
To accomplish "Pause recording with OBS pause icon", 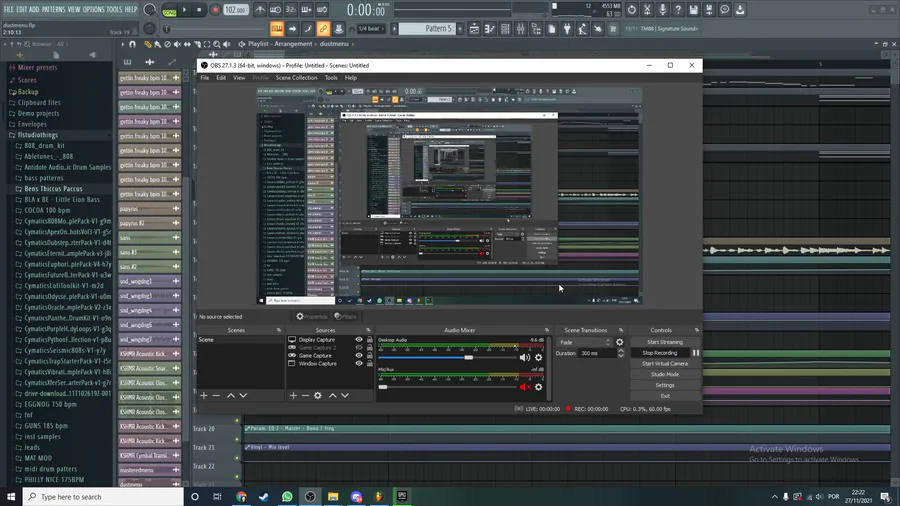I will (x=696, y=353).
